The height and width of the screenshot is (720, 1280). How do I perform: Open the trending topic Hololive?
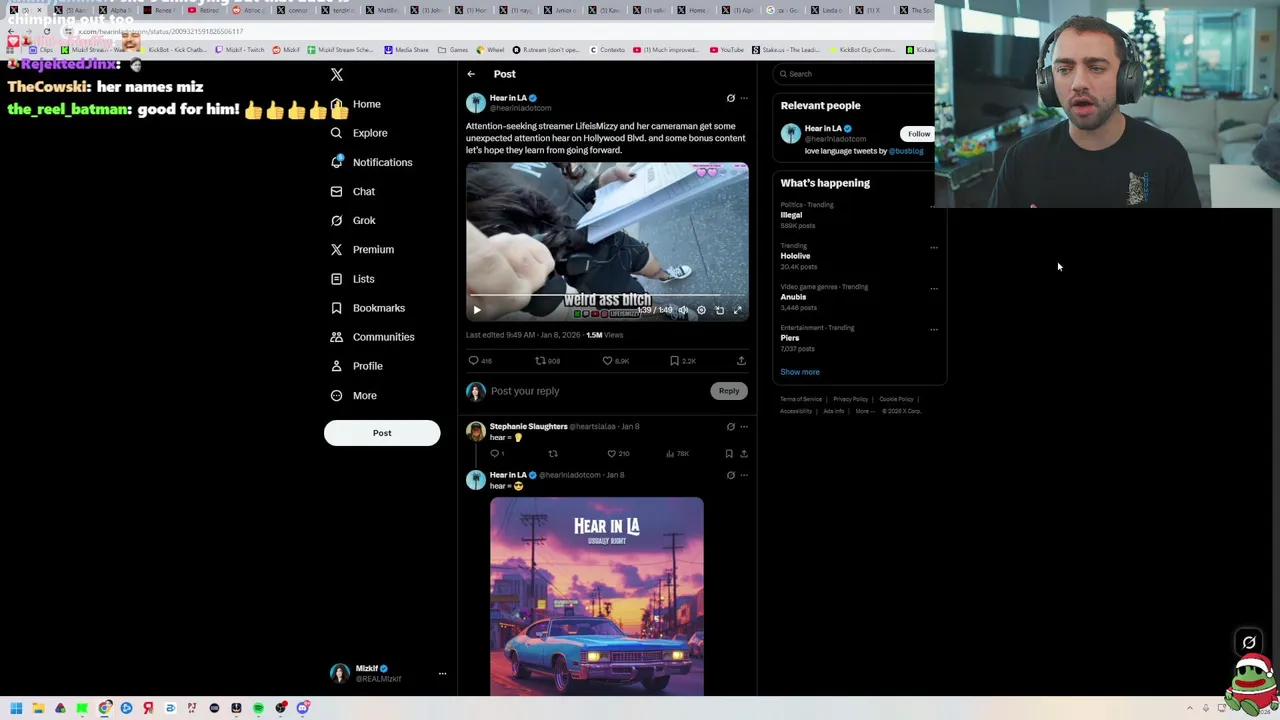[x=795, y=256]
